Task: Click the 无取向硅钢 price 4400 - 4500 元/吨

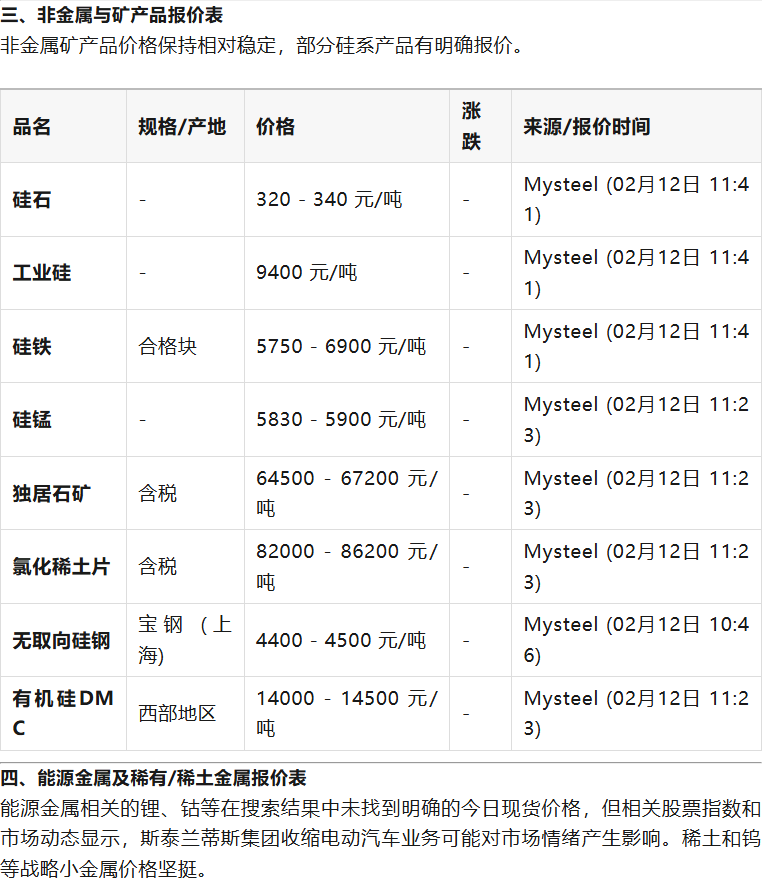Action: point(341,640)
